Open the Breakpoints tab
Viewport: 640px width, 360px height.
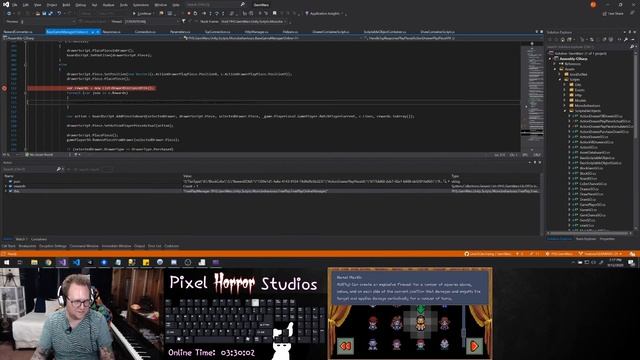point(27,246)
